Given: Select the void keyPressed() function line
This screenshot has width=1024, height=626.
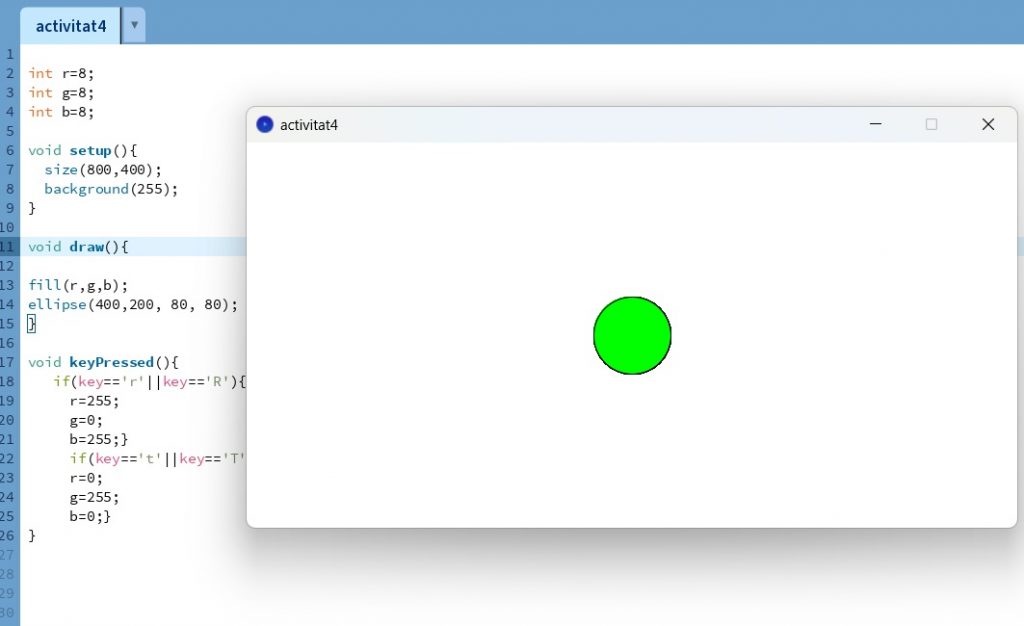Looking at the screenshot, I should (x=103, y=362).
